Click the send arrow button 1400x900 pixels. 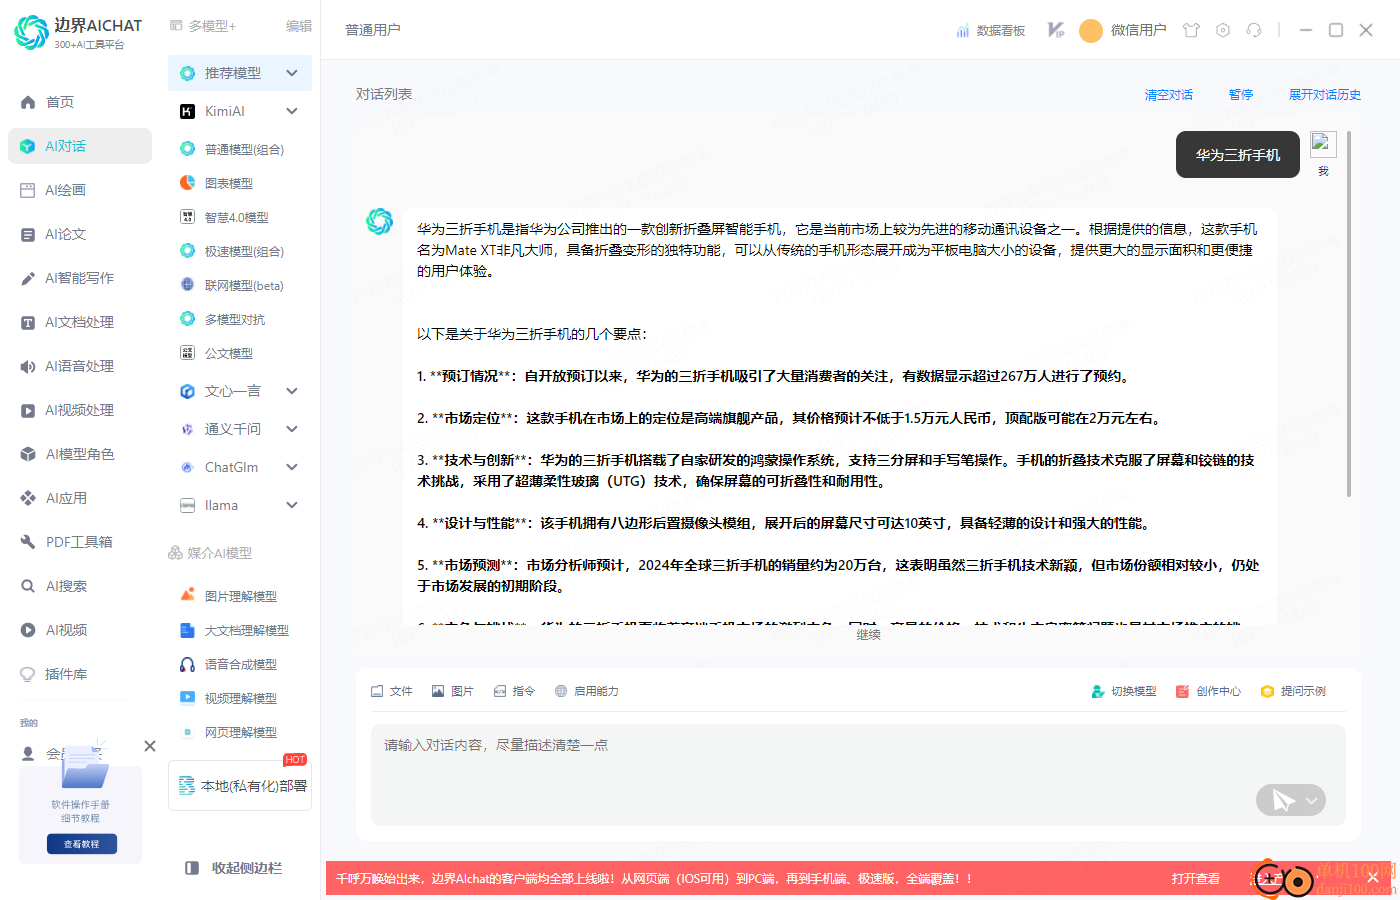coord(1283,800)
